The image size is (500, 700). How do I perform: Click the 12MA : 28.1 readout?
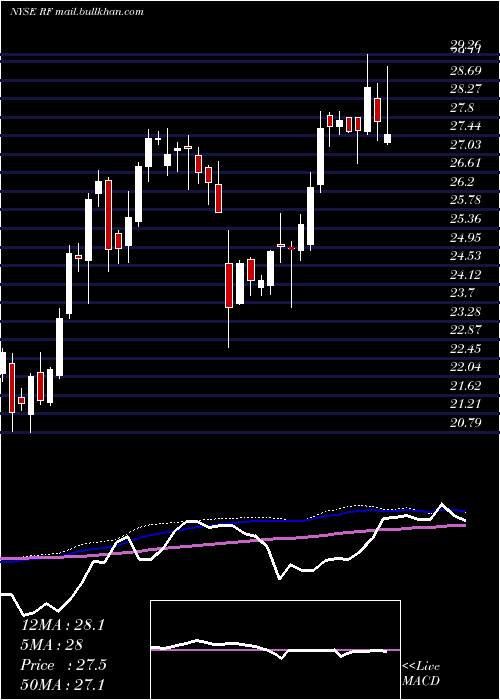[x=62, y=625]
